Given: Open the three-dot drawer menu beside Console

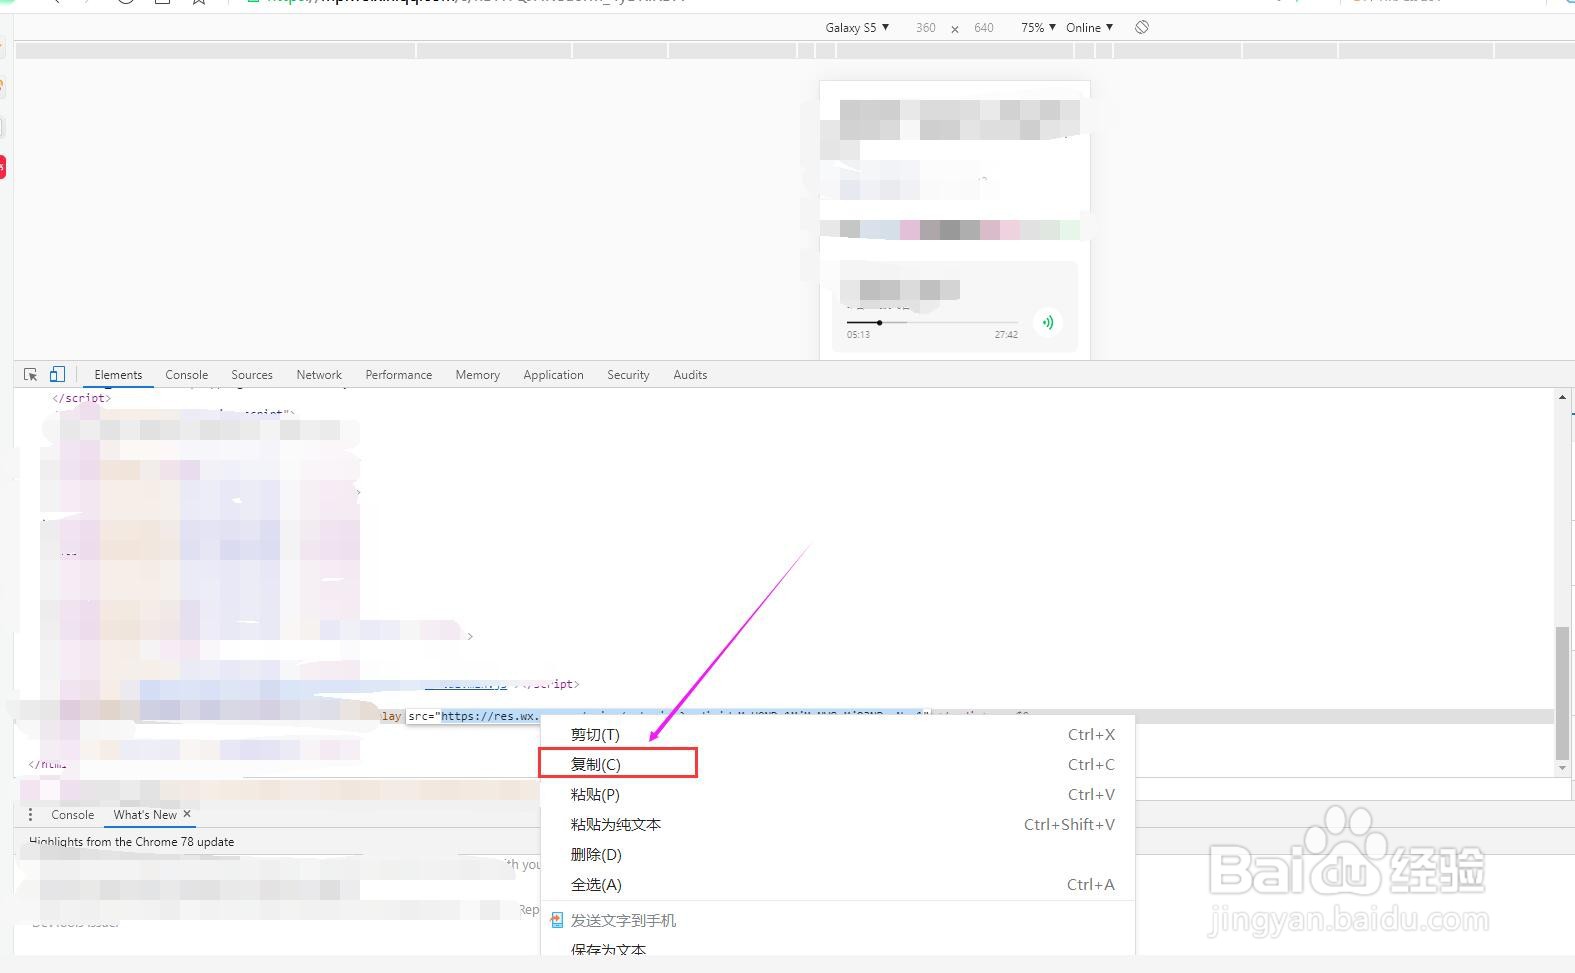Looking at the screenshot, I should [x=30, y=815].
